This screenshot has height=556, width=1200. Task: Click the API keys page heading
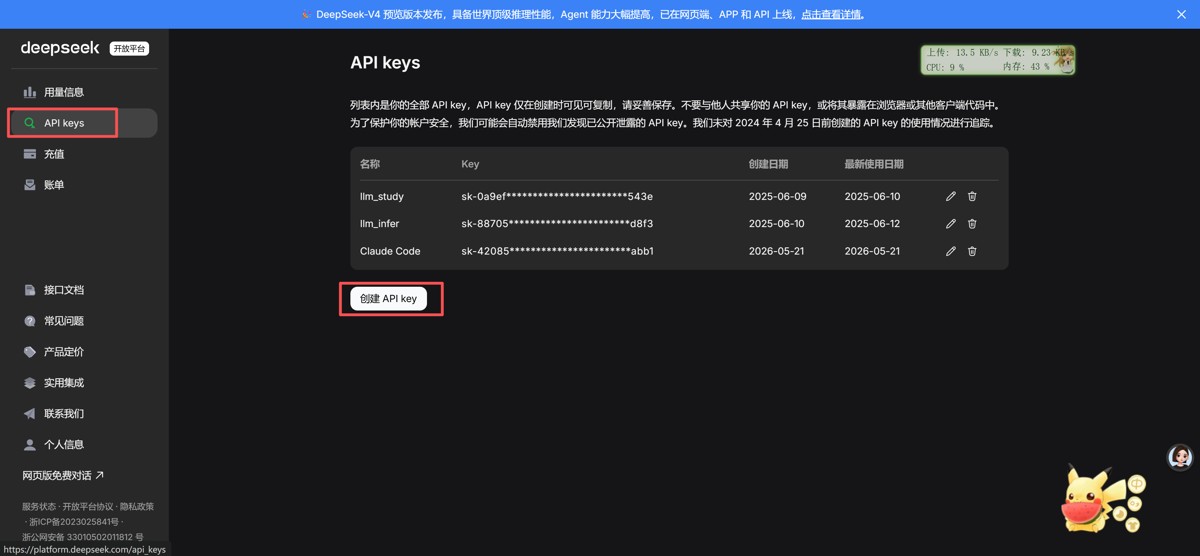[x=385, y=62]
